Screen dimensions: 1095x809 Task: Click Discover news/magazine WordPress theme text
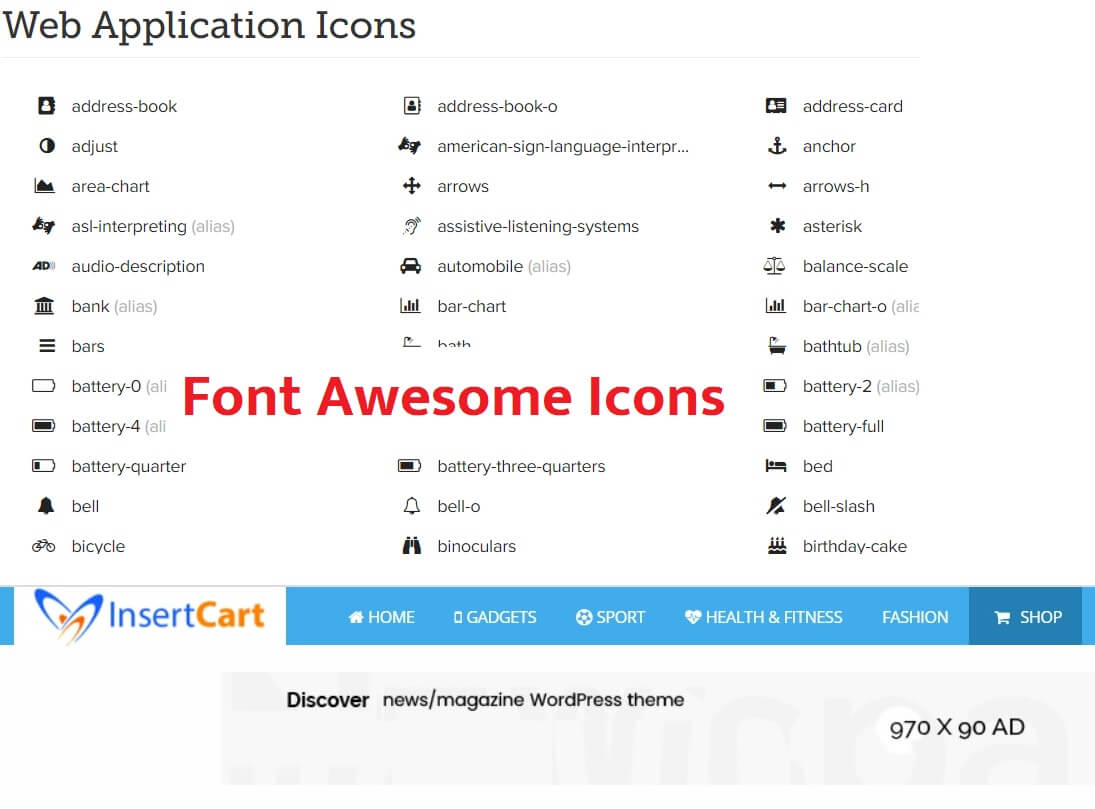485,699
